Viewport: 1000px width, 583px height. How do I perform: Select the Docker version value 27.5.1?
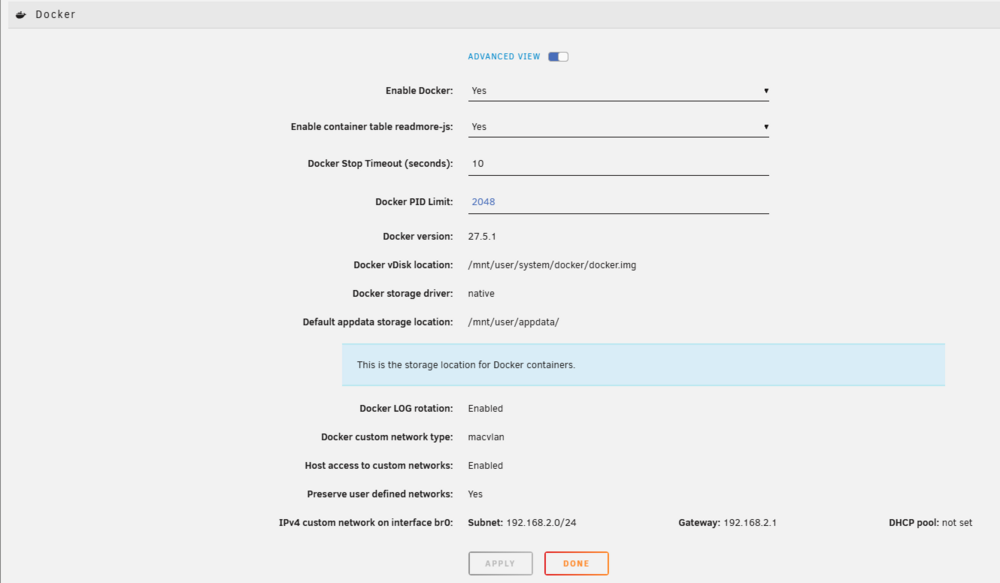pos(482,236)
